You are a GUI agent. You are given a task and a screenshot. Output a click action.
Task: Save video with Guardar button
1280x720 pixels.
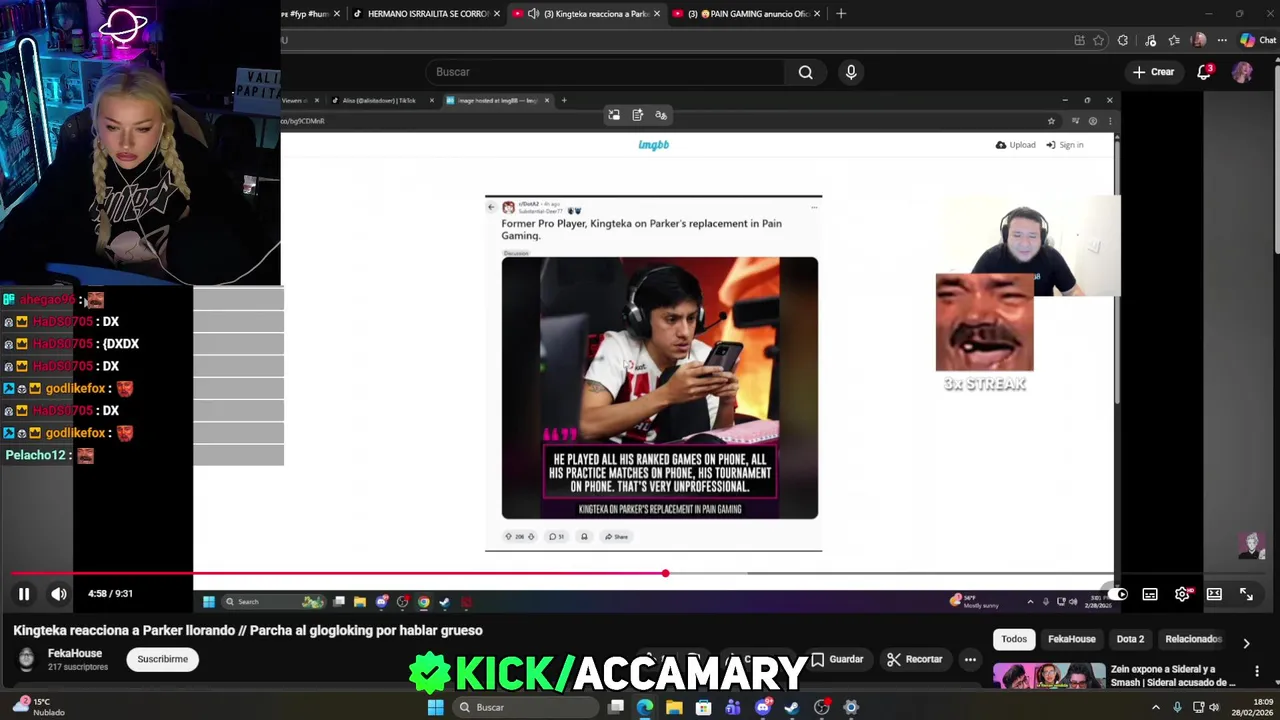tap(837, 660)
